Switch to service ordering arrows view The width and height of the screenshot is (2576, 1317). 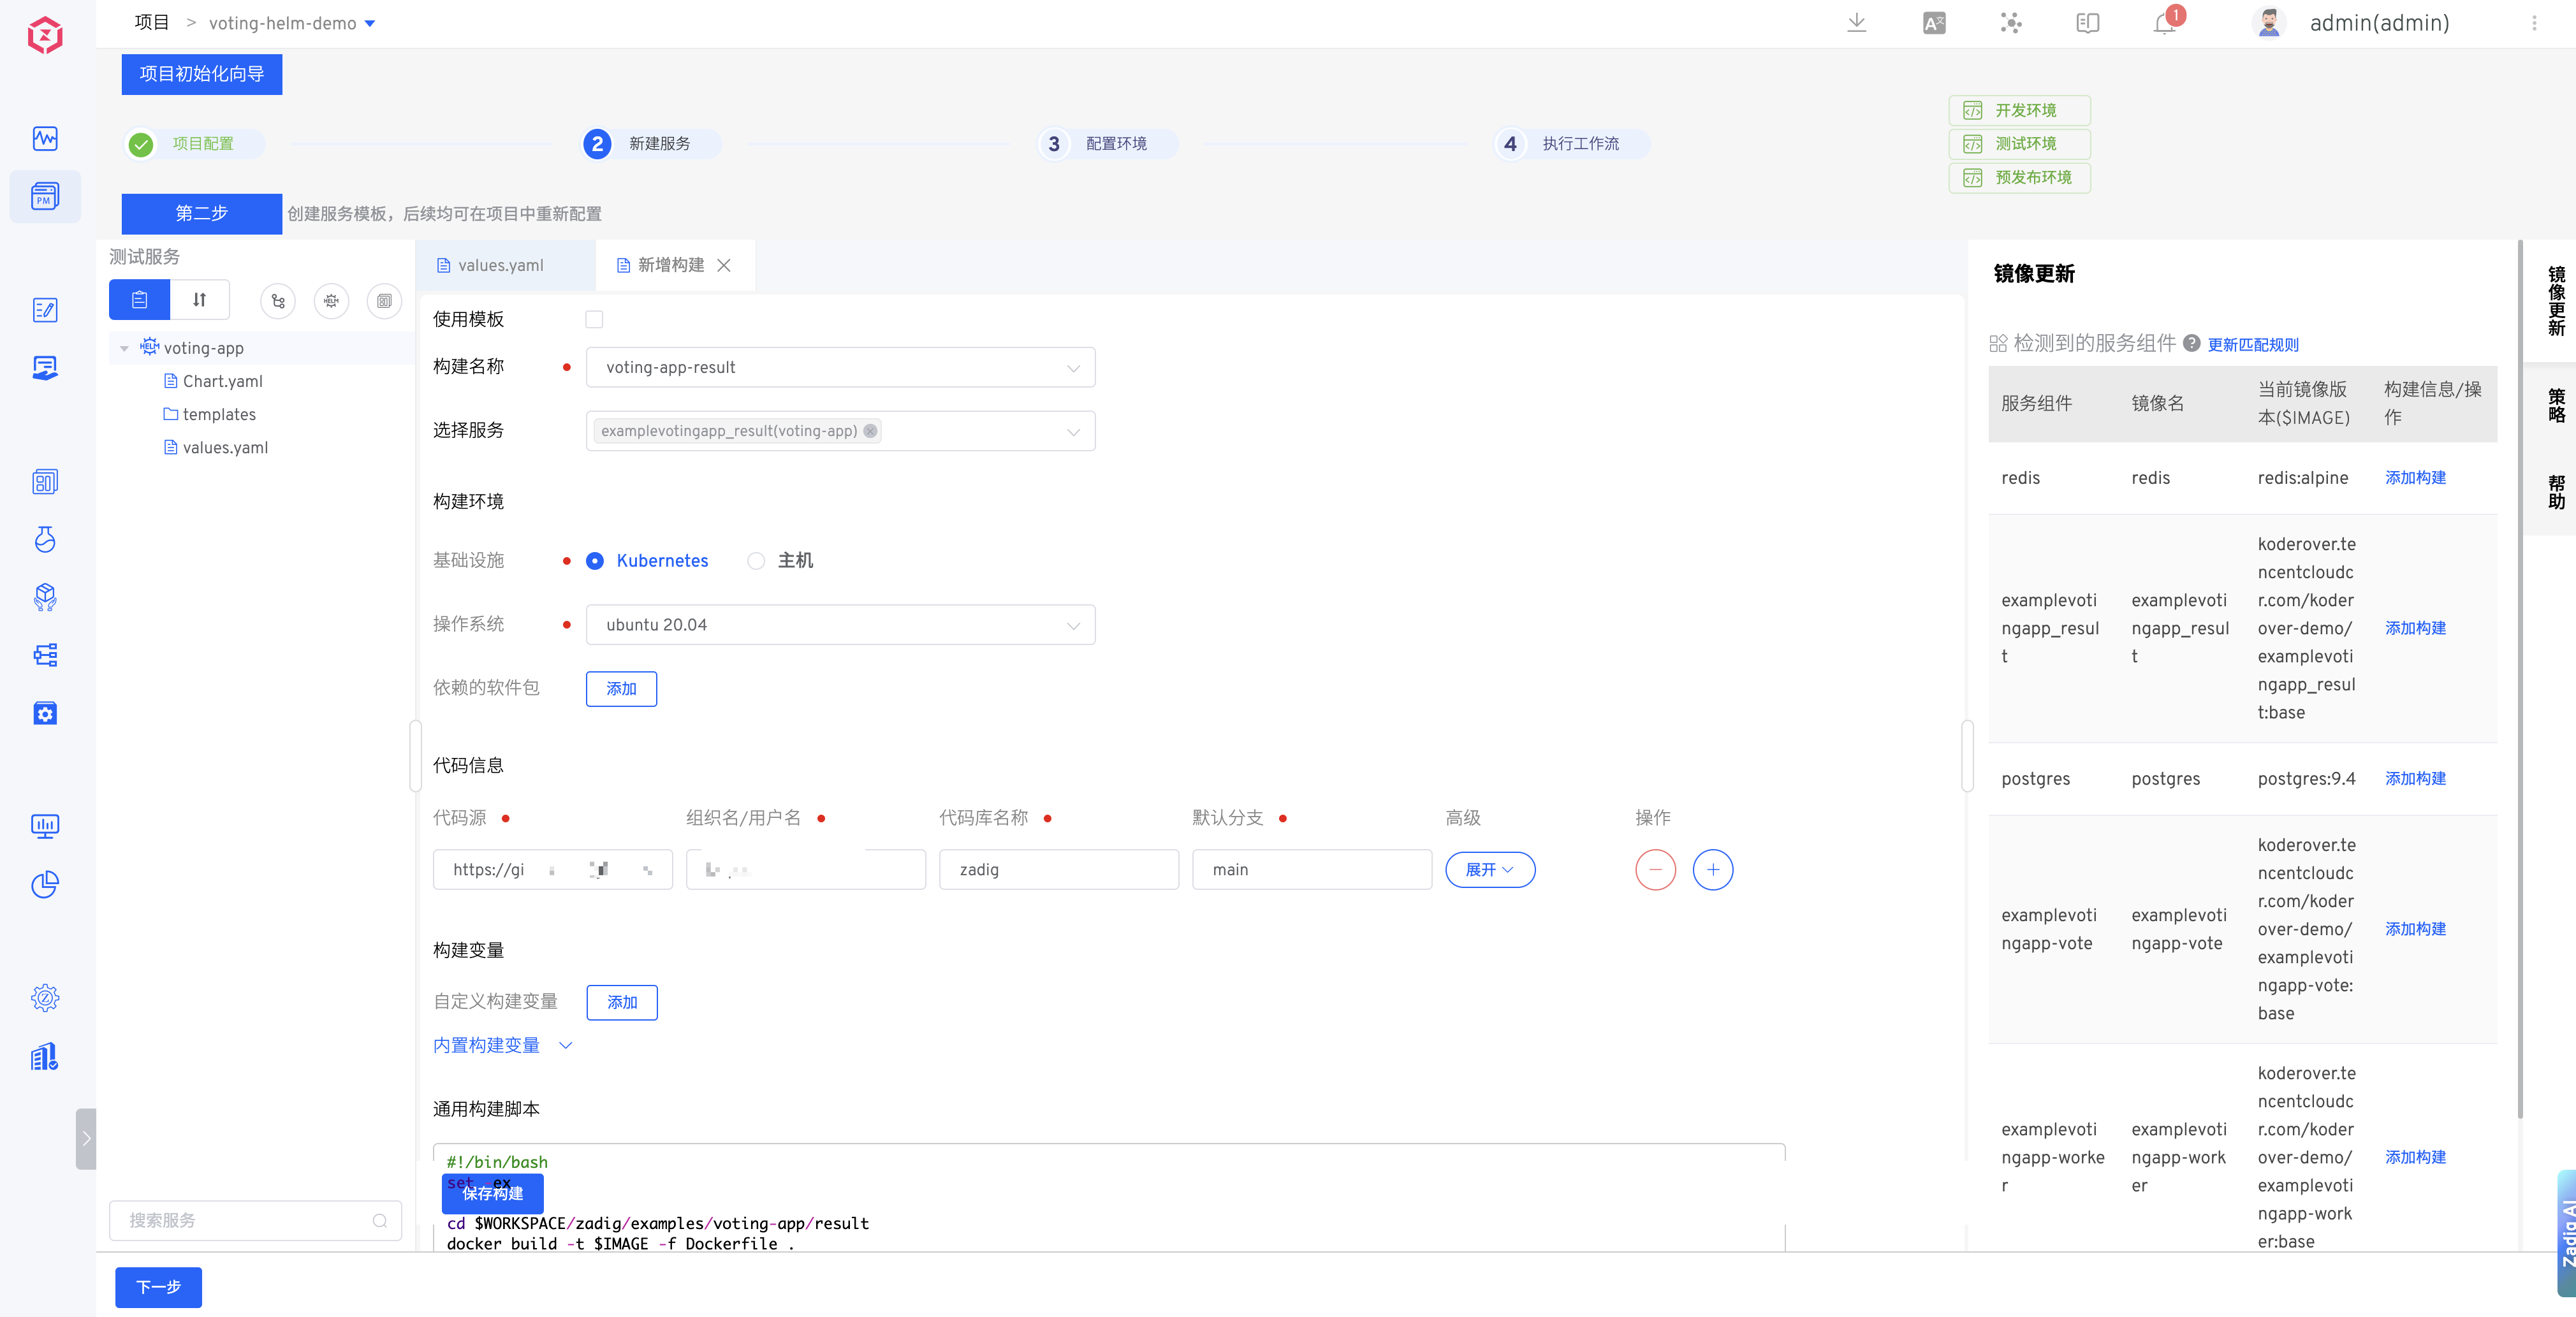(x=199, y=300)
